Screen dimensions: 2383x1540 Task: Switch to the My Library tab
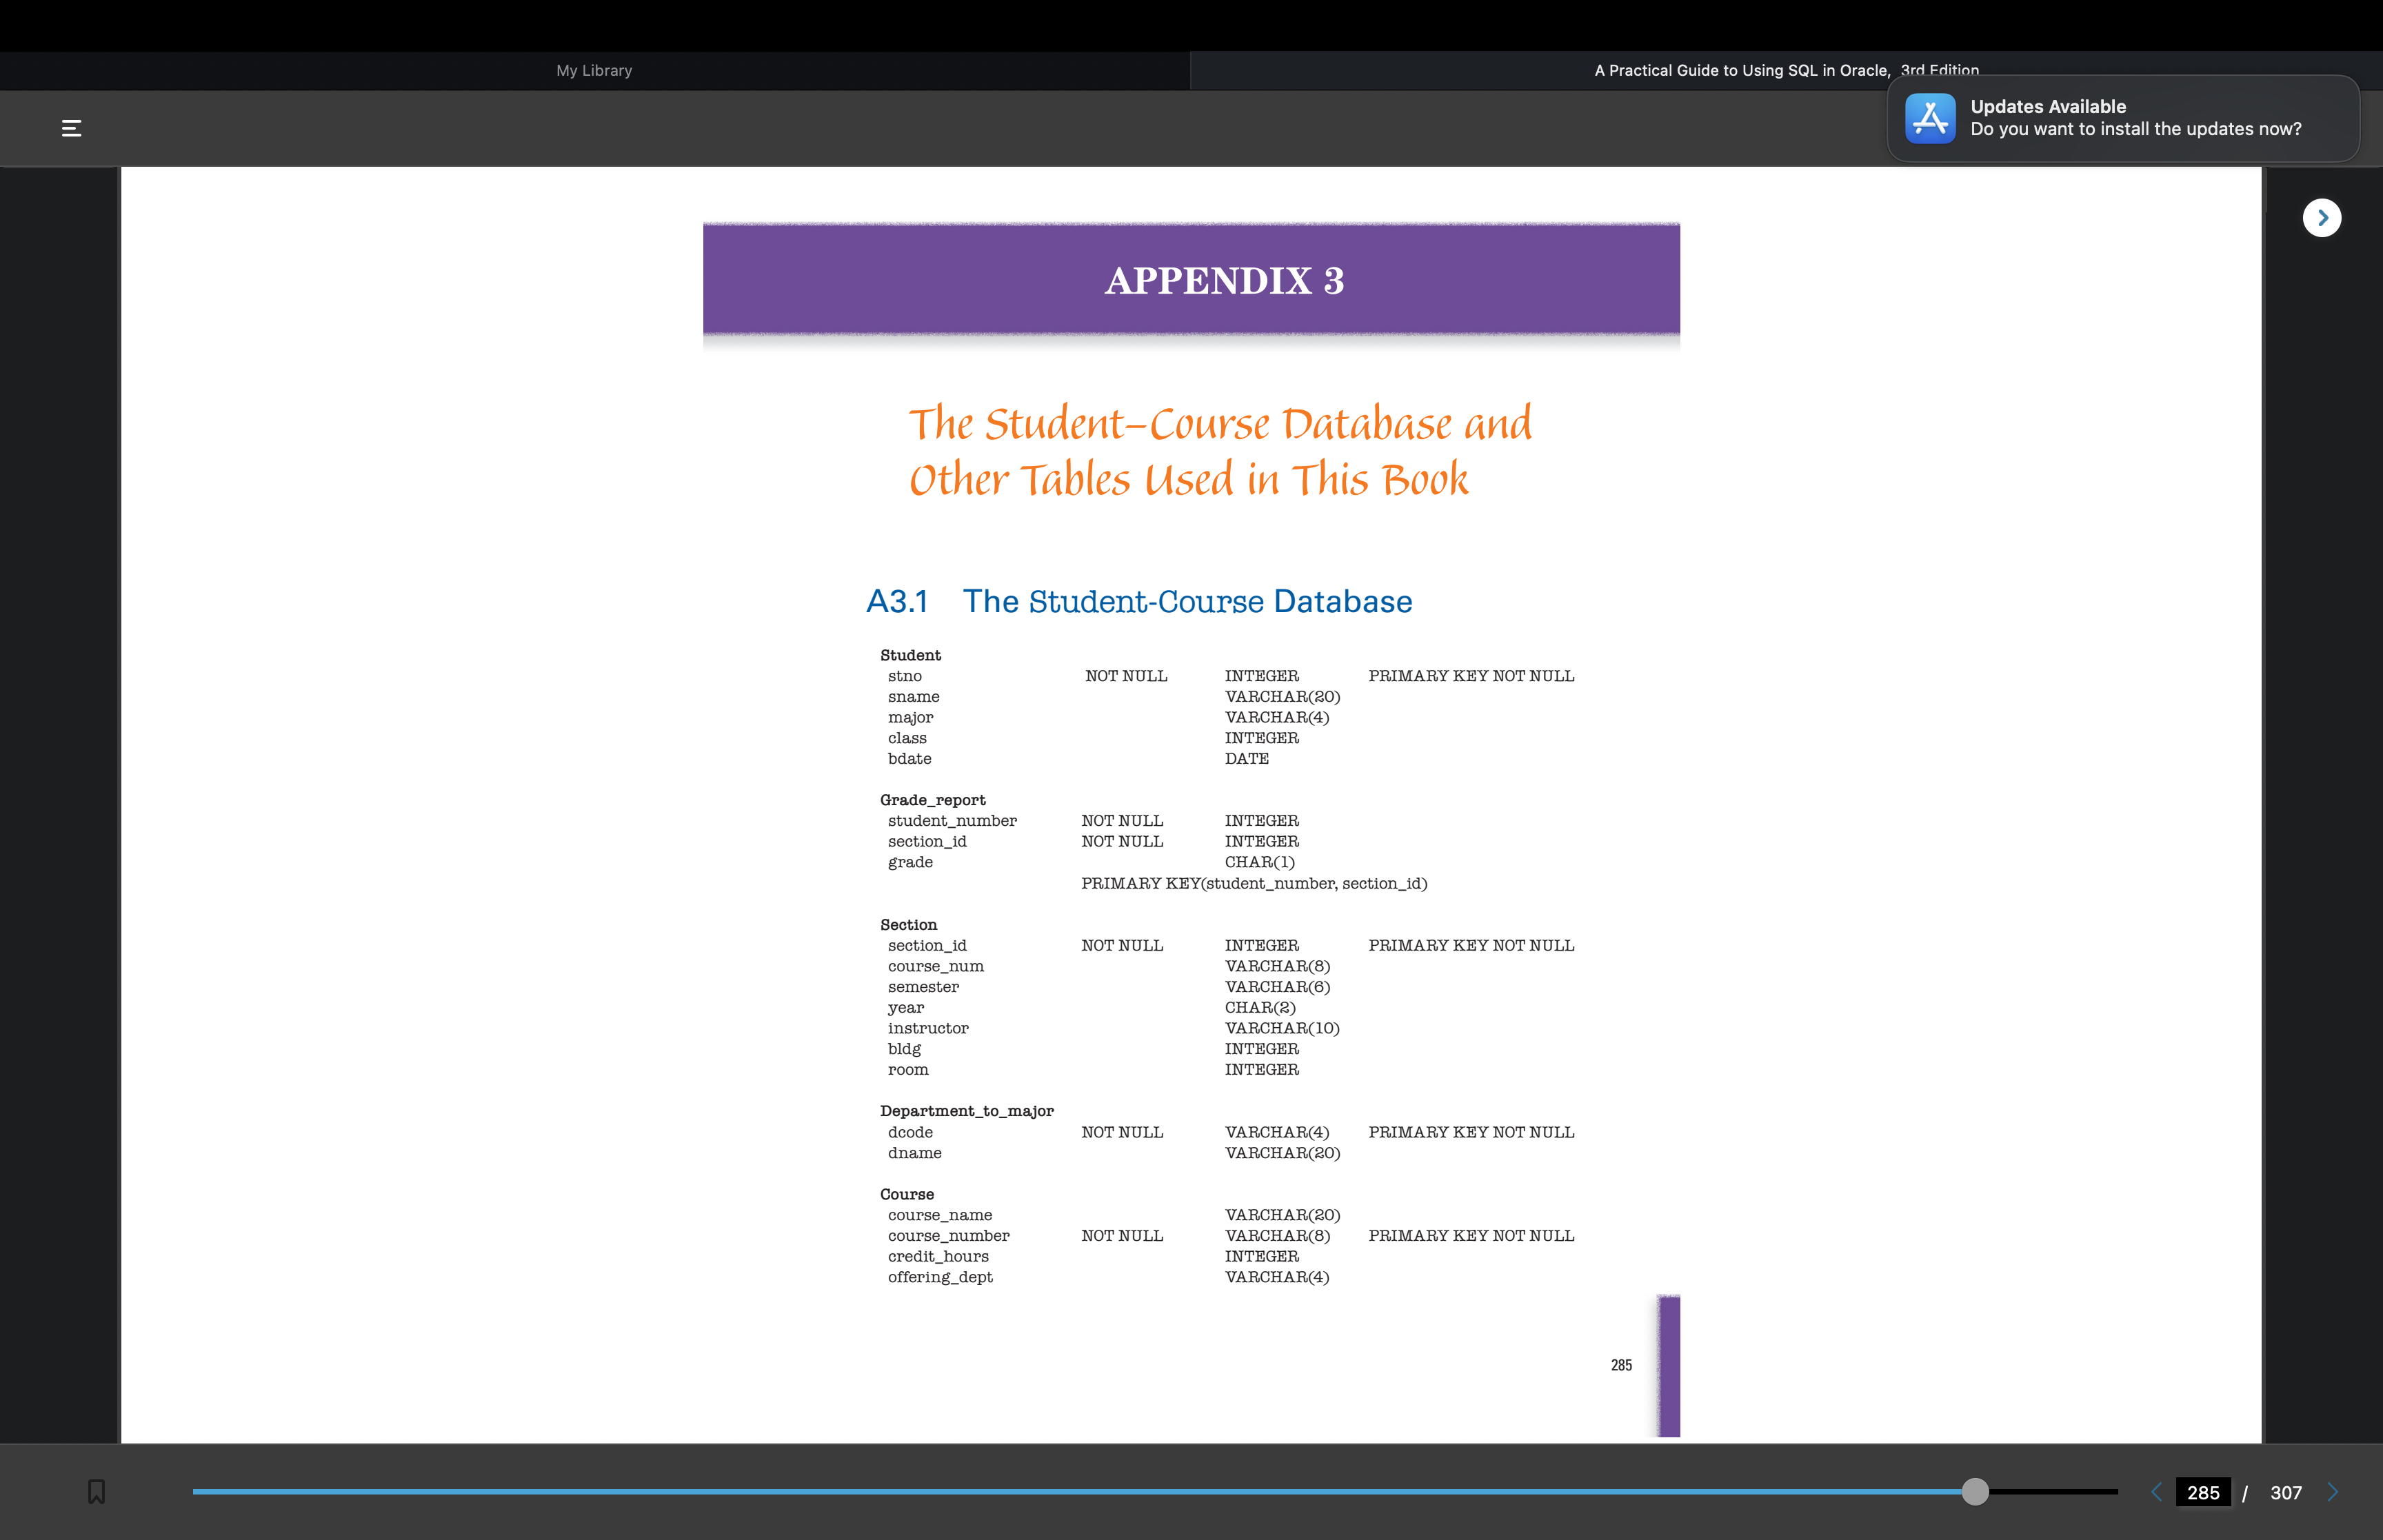(594, 71)
